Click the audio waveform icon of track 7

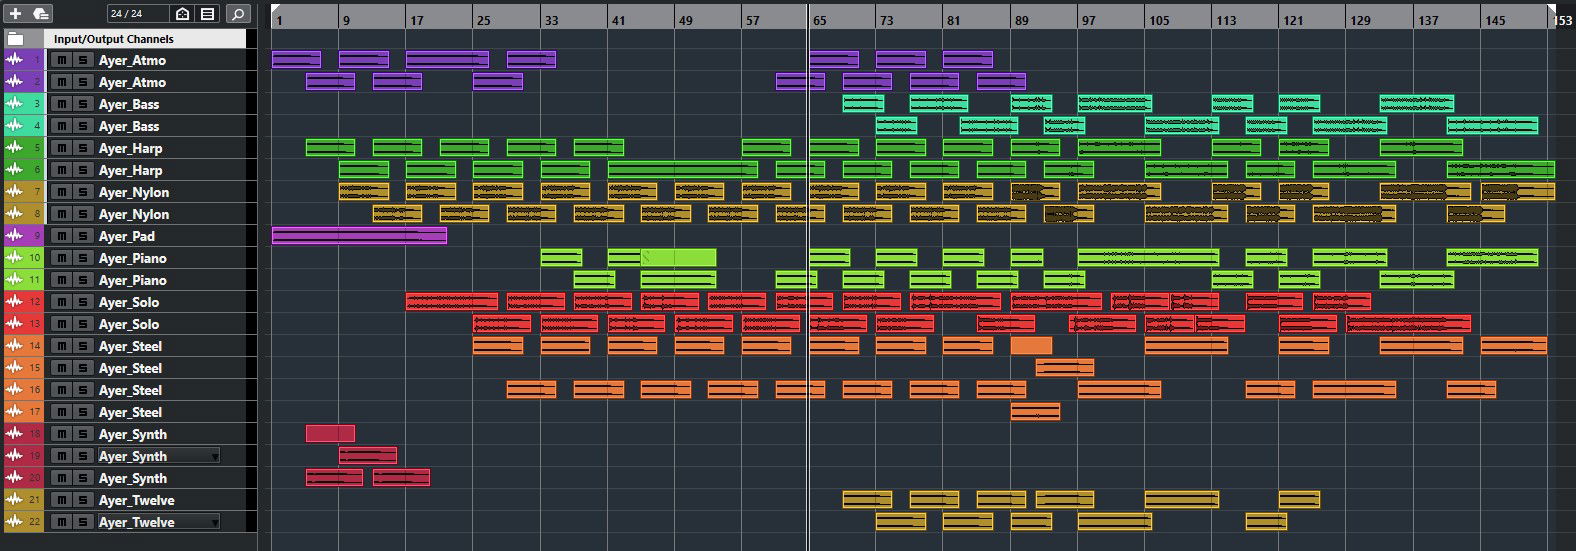click(x=14, y=192)
